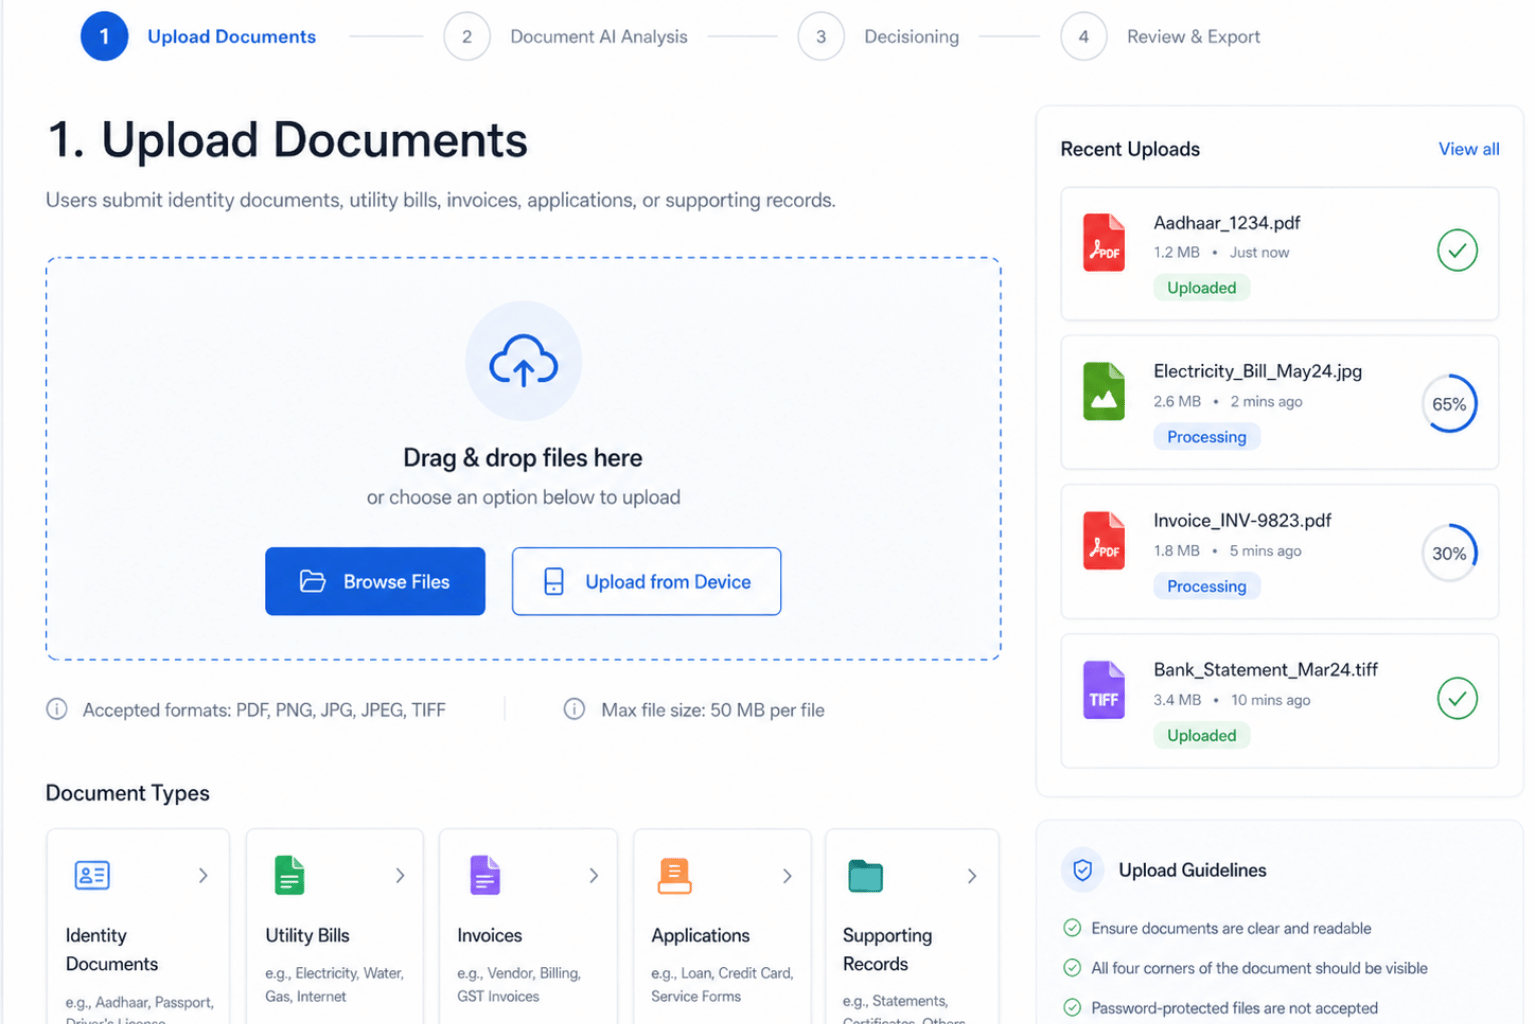Open the Invoices card chevron
The width and height of the screenshot is (1535, 1024).
[x=594, y=875]
